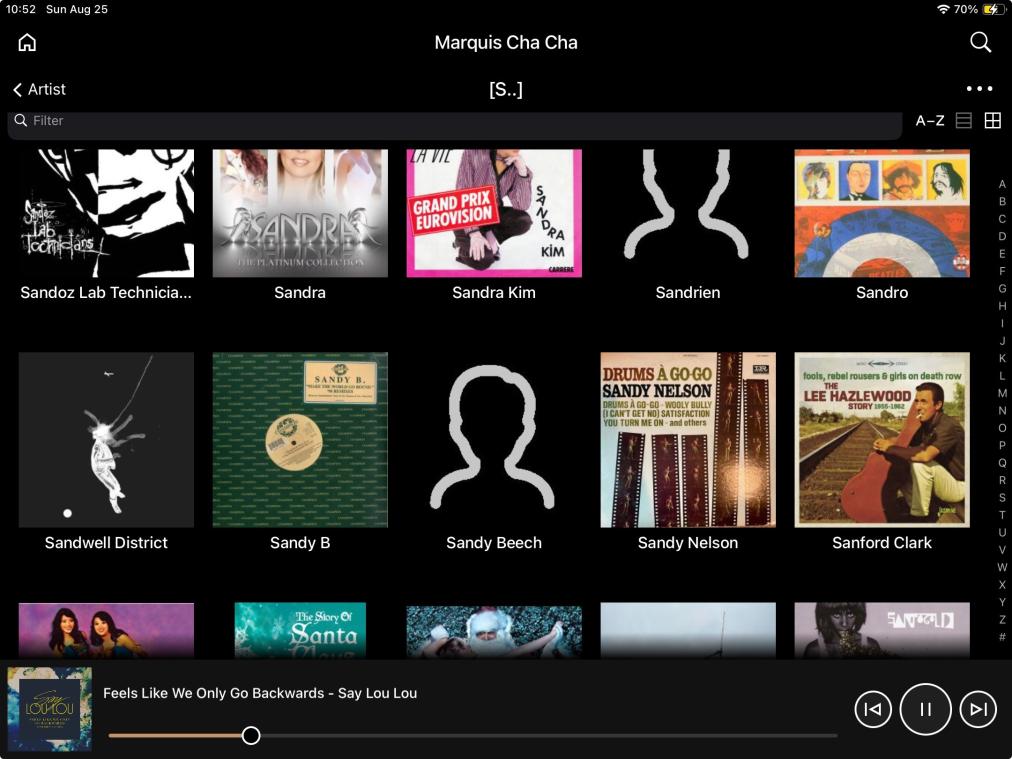Skip to next track
The image size is (1012, 759).
pos(978,709)
